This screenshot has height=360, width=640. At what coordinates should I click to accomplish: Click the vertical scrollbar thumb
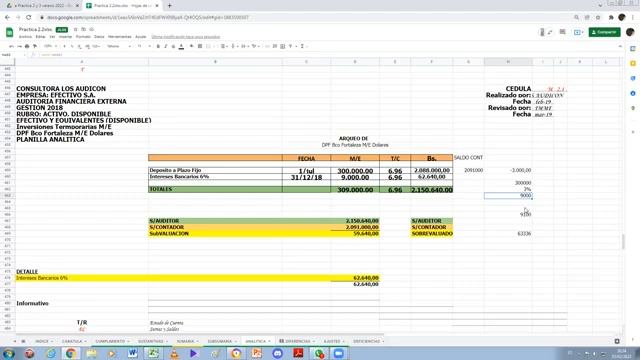[623, 242]
